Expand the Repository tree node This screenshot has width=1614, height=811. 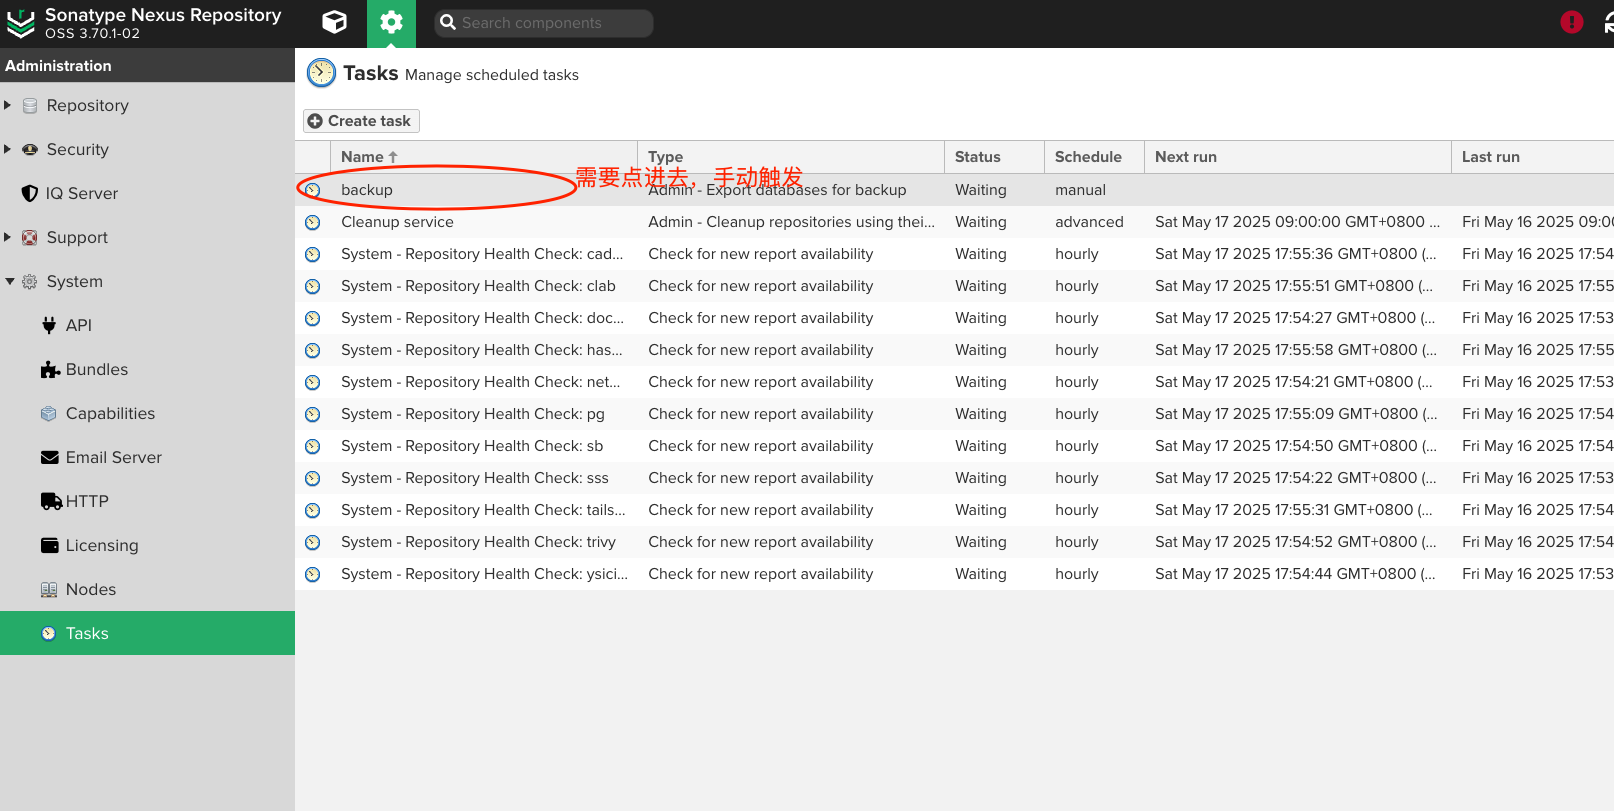[x=8, y=105]
